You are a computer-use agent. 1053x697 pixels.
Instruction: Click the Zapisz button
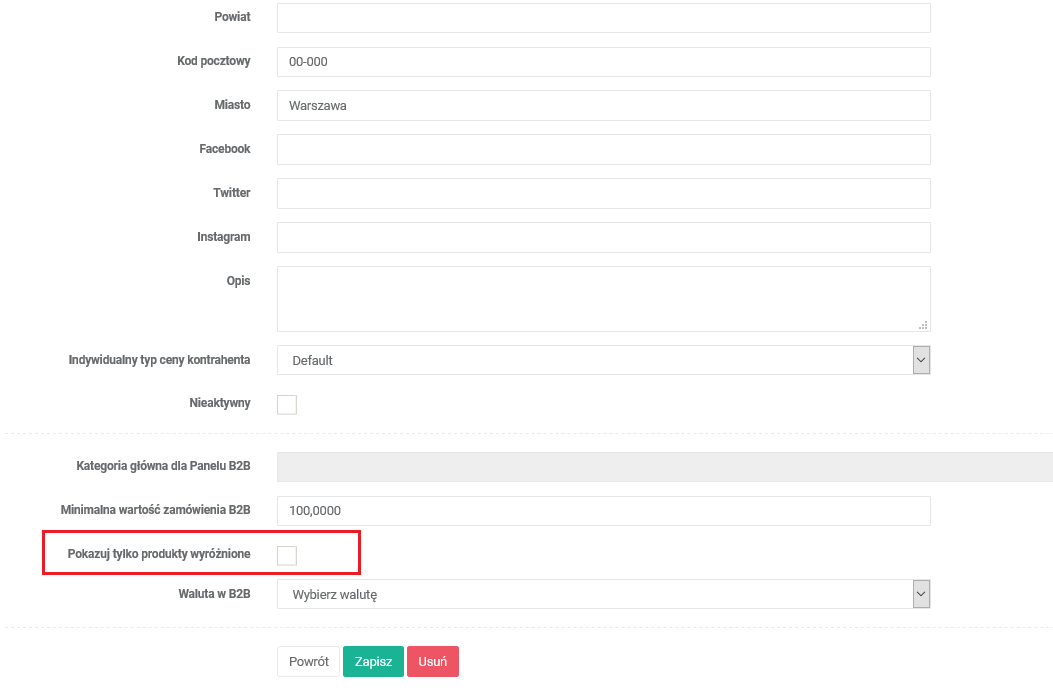click(373, 662)
